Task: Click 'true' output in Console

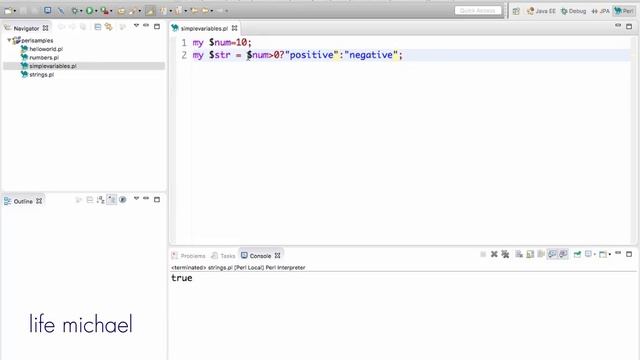Action: coord(182,278)
